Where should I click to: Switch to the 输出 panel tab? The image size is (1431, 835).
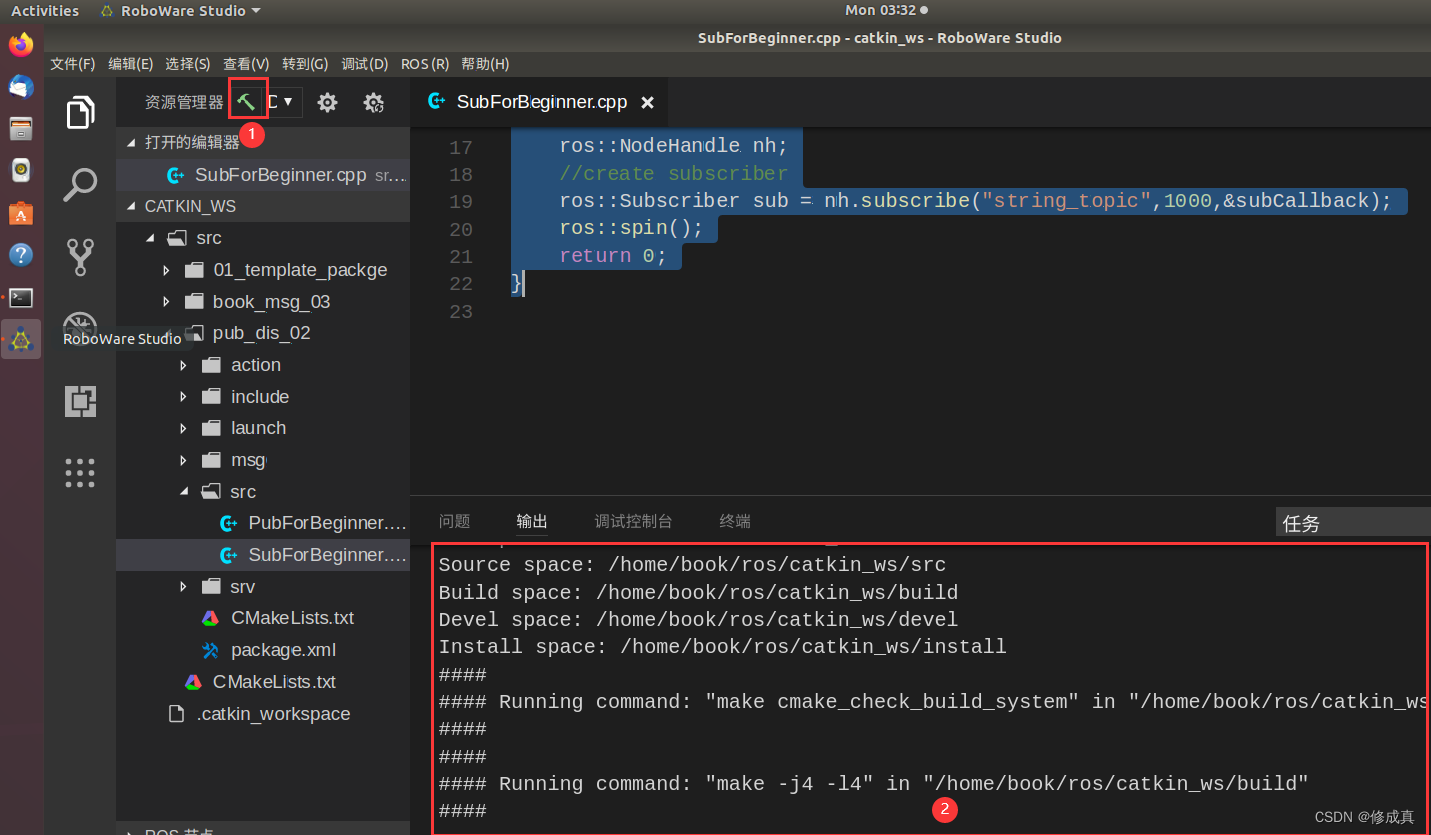[532, 521]
